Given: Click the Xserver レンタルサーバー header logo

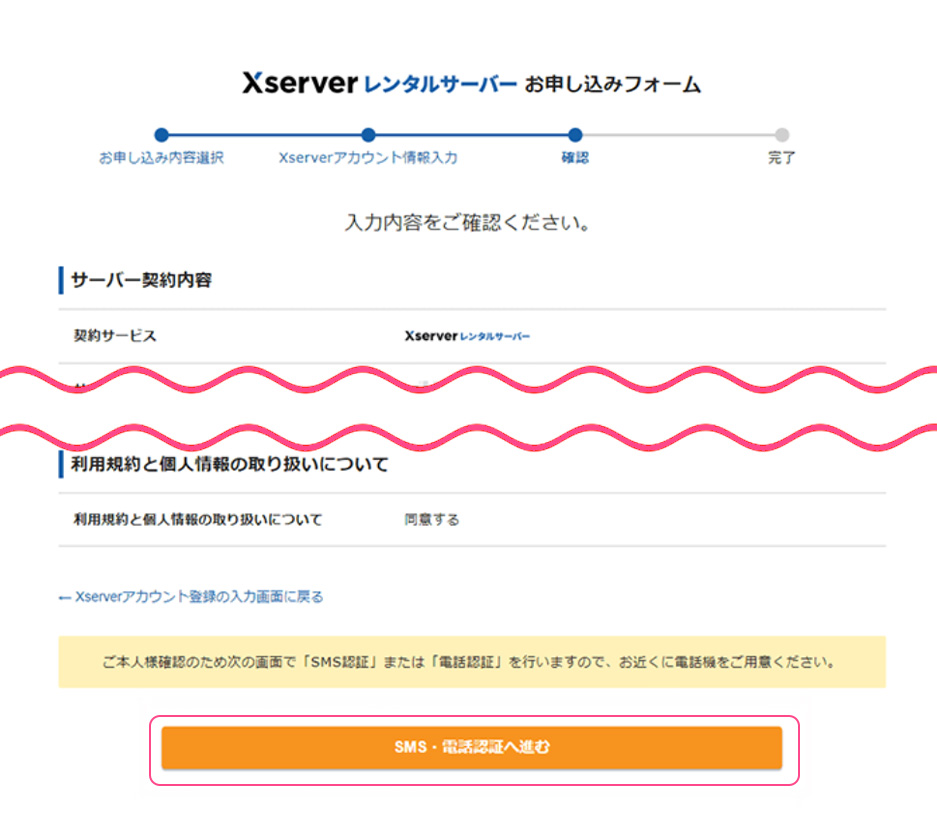Looking at the screenshot, I should click(x=379, y=83).
